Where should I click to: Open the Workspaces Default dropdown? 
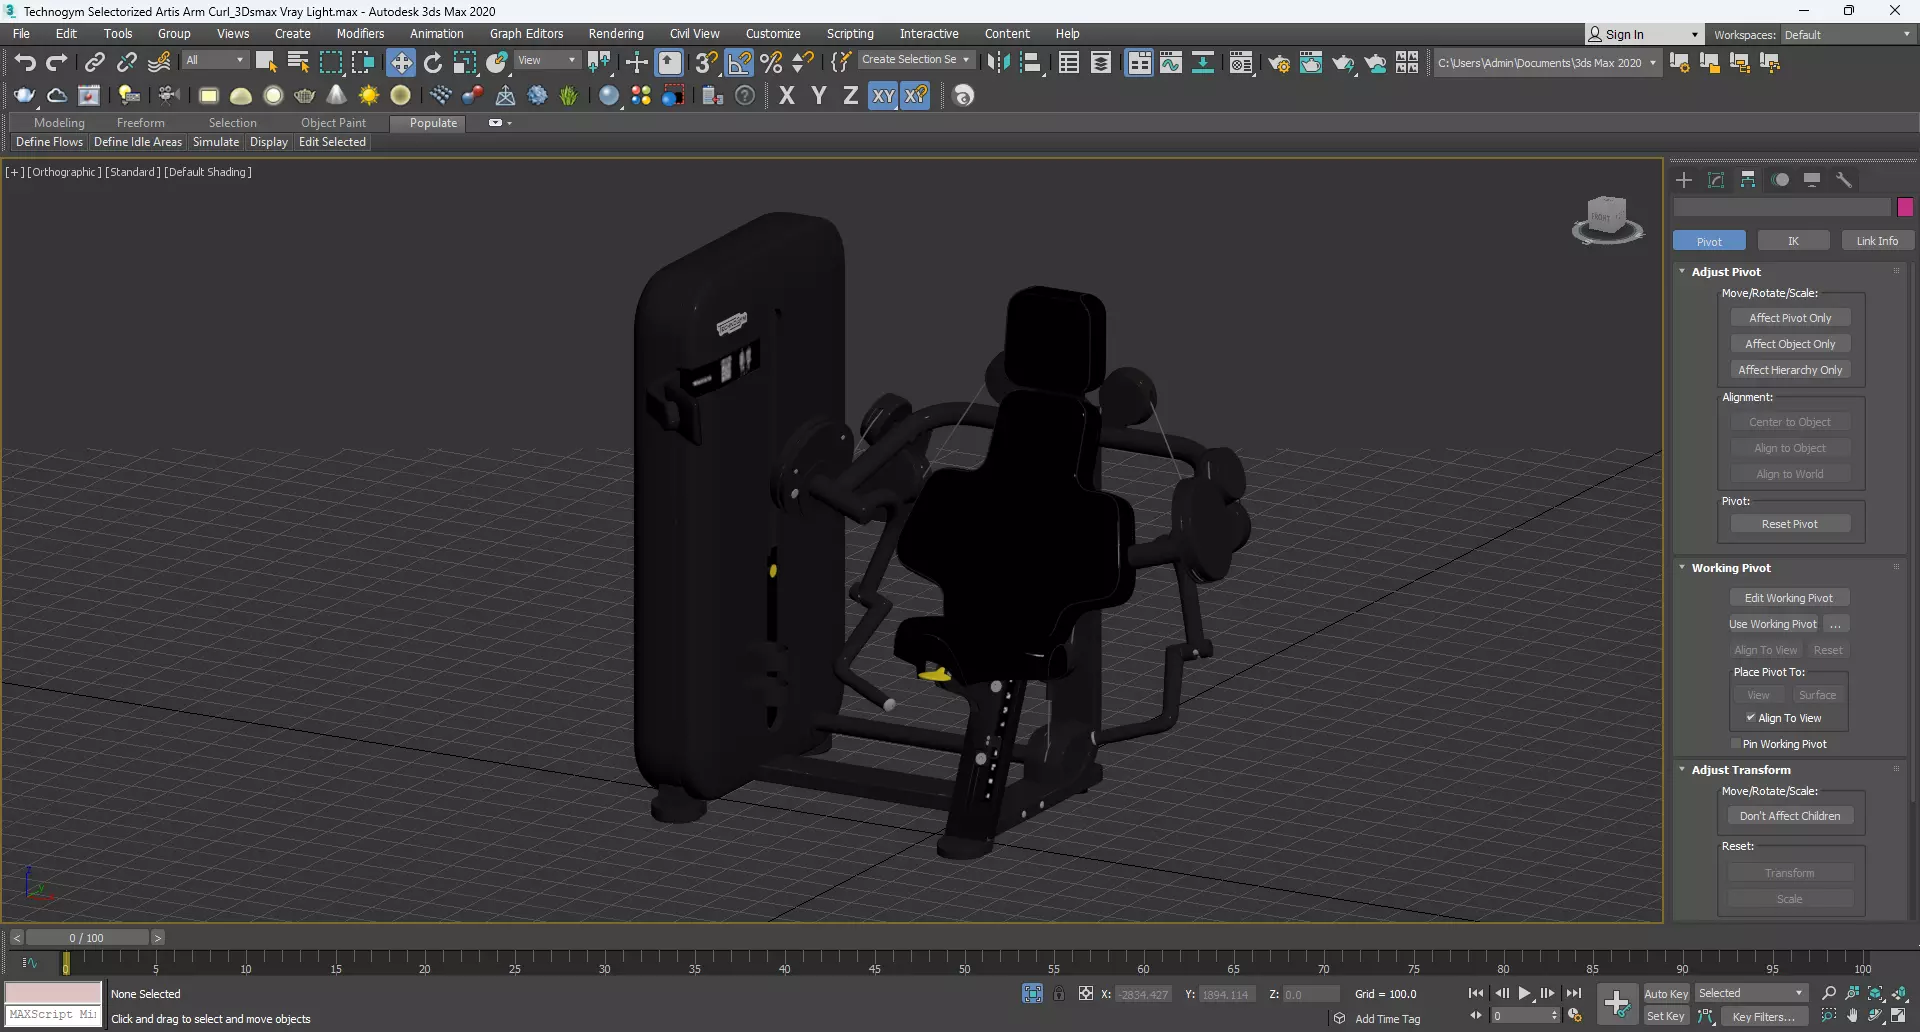point(1848,35)
